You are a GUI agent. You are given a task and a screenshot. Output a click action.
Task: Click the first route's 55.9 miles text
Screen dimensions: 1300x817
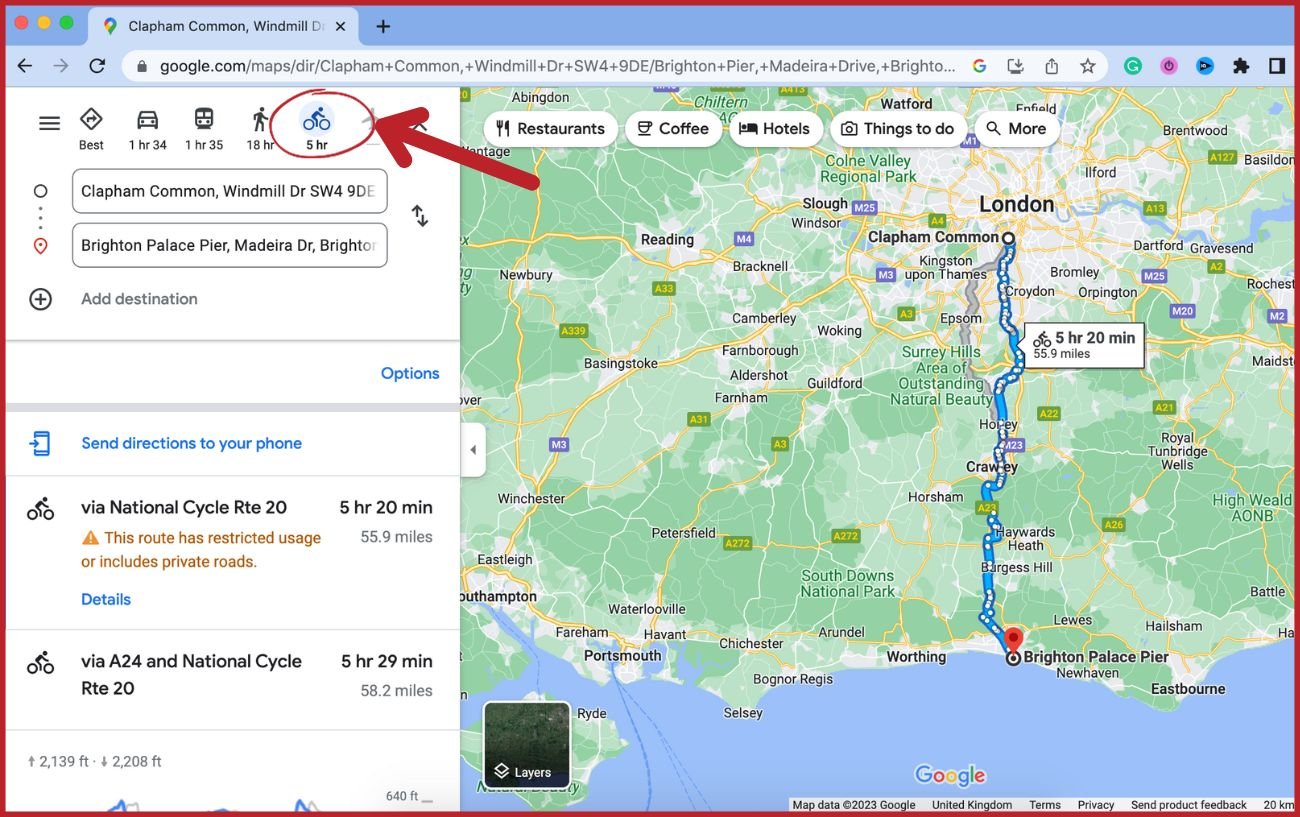tap(397, 537)
